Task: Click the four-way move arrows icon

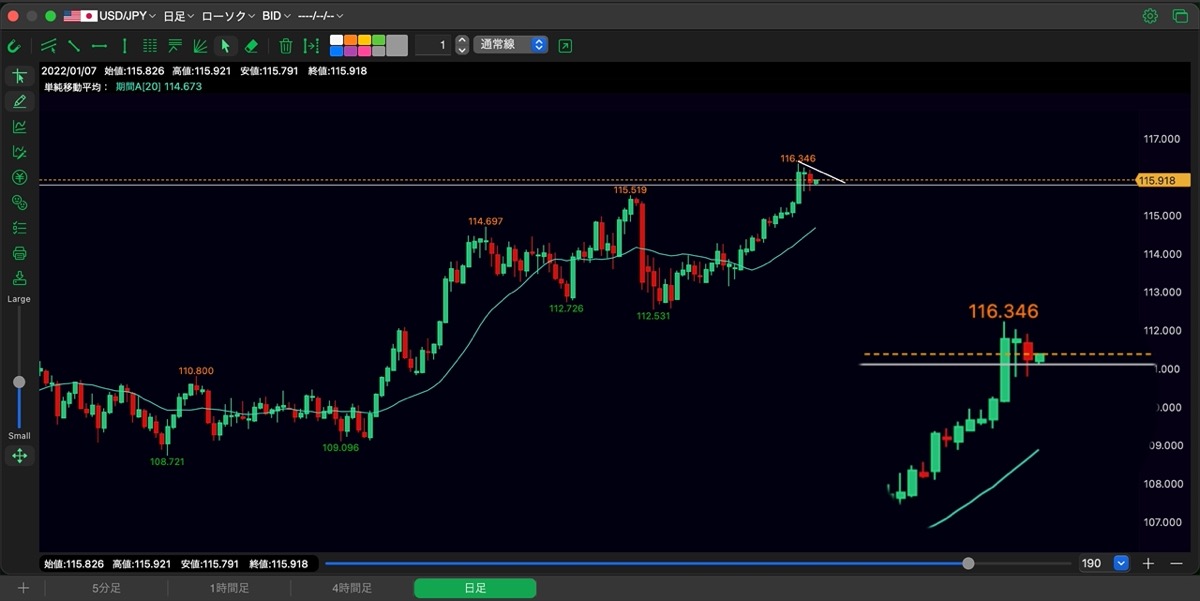Action: click(19, 456)
